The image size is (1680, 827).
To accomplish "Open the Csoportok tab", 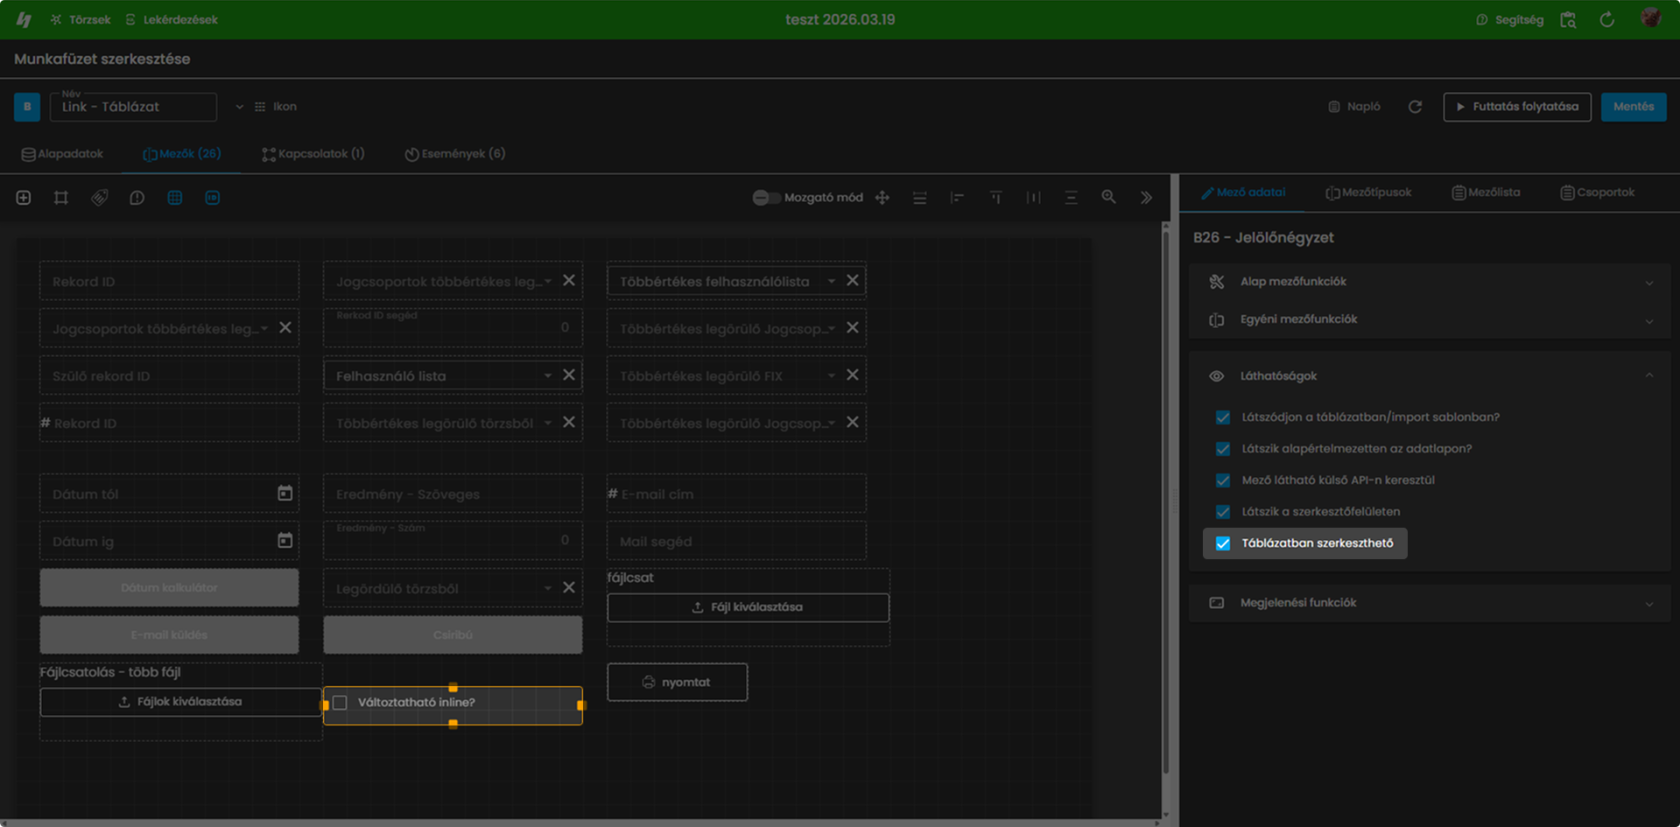I will pos(1597,192).
